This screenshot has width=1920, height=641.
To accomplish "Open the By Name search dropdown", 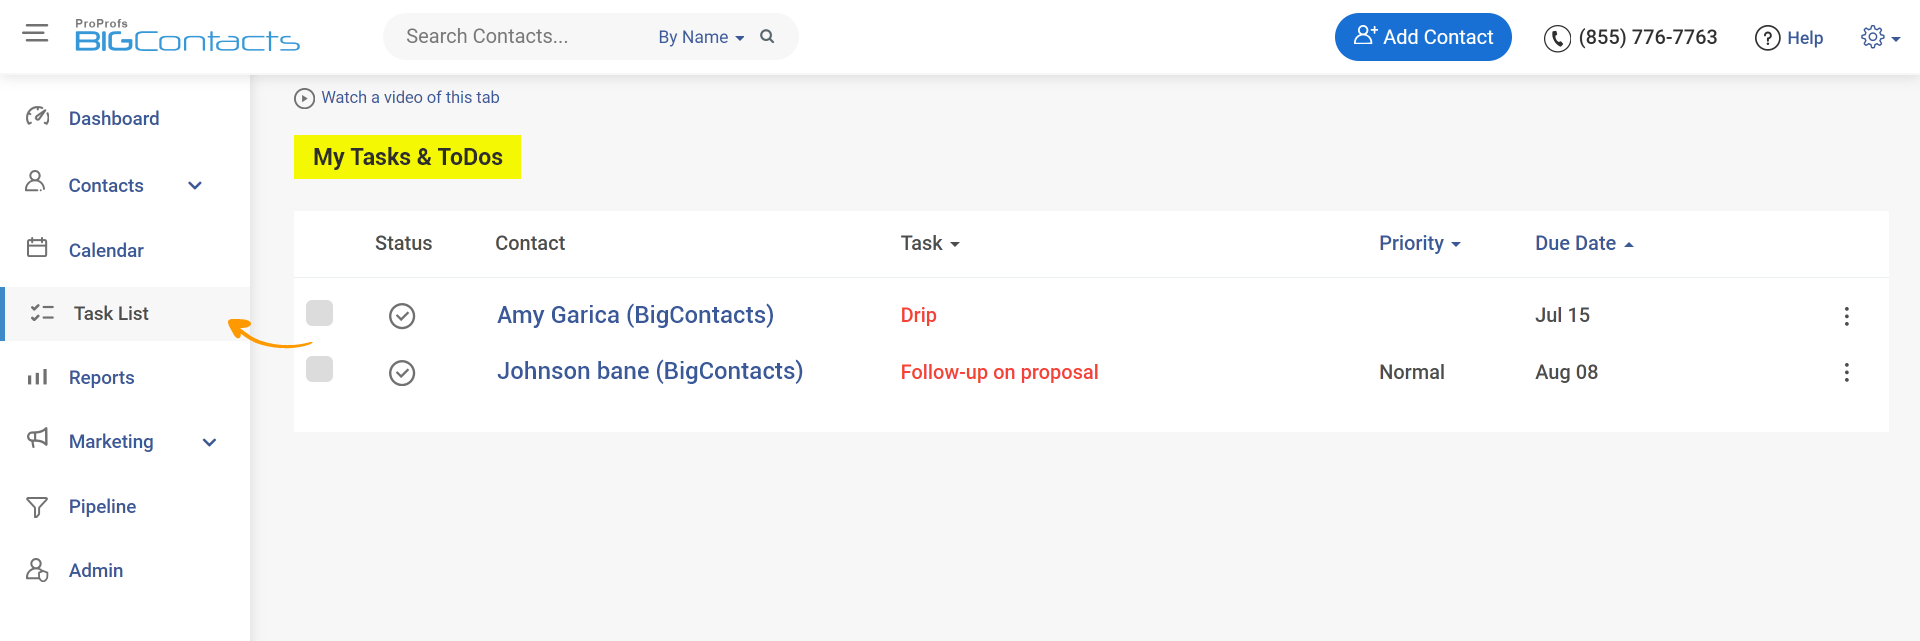I will tap(700, 37).
